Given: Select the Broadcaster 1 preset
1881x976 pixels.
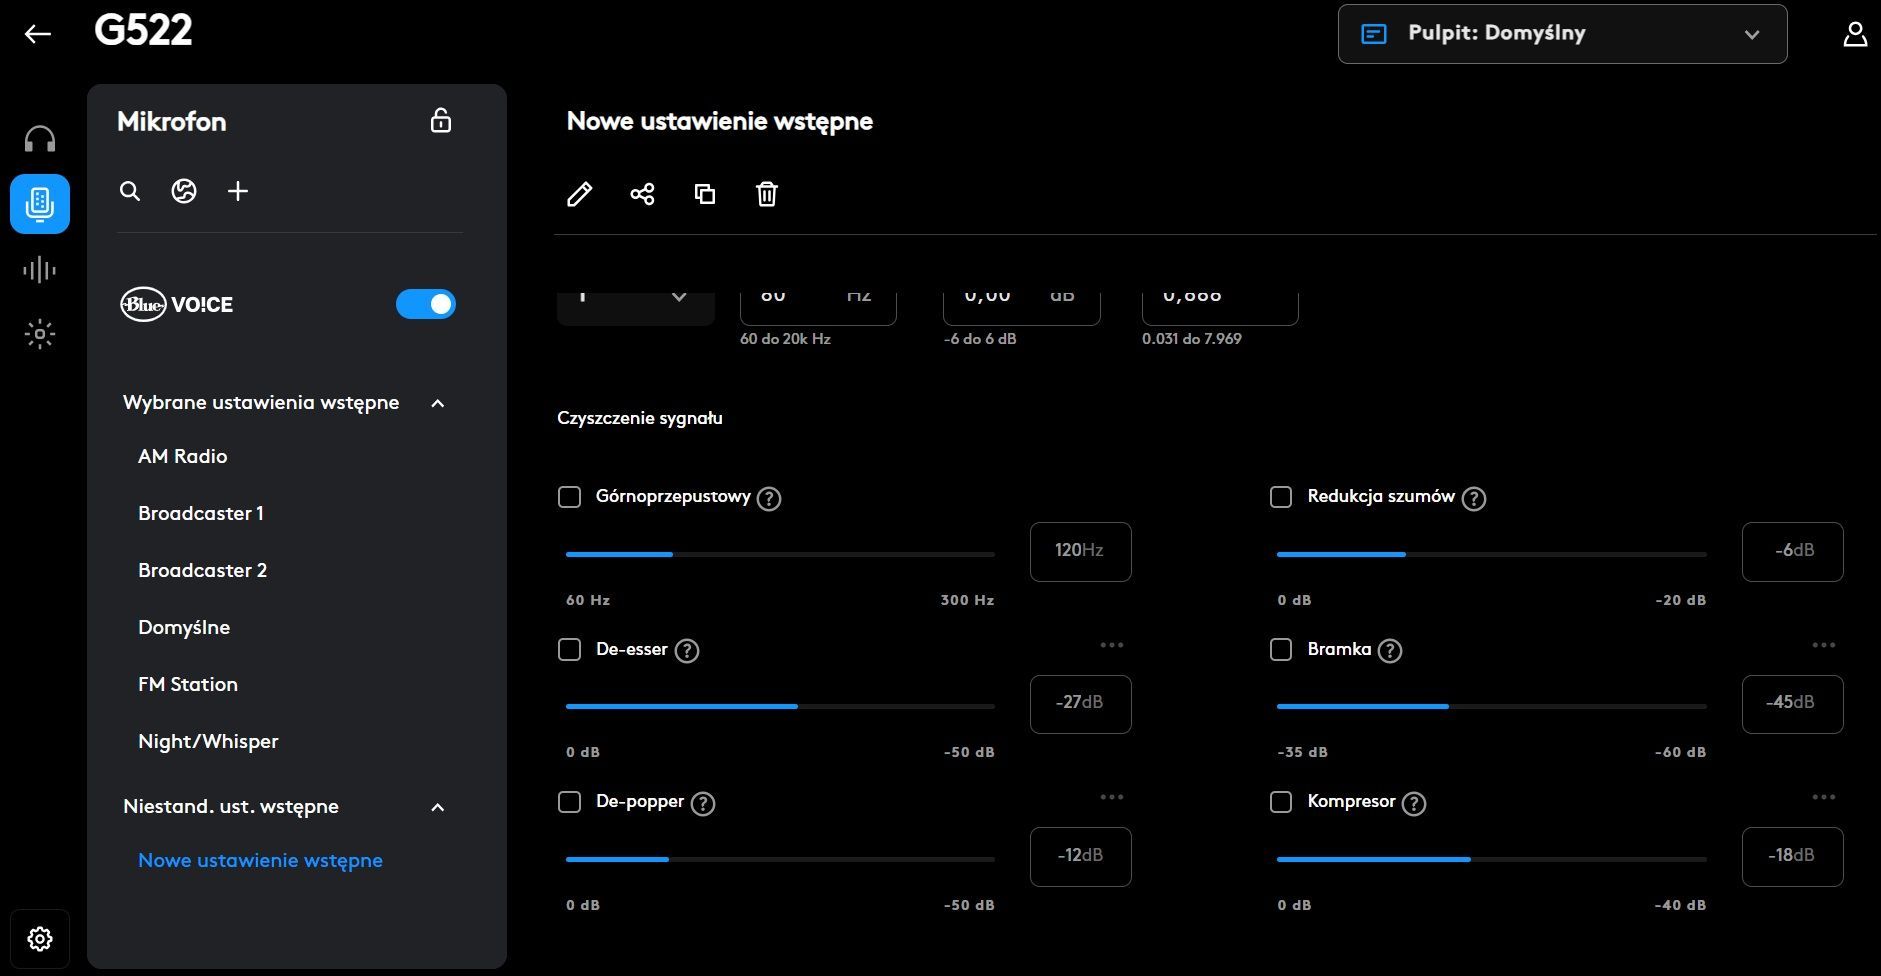Looking at the screenshot, I should pos(201,513).
